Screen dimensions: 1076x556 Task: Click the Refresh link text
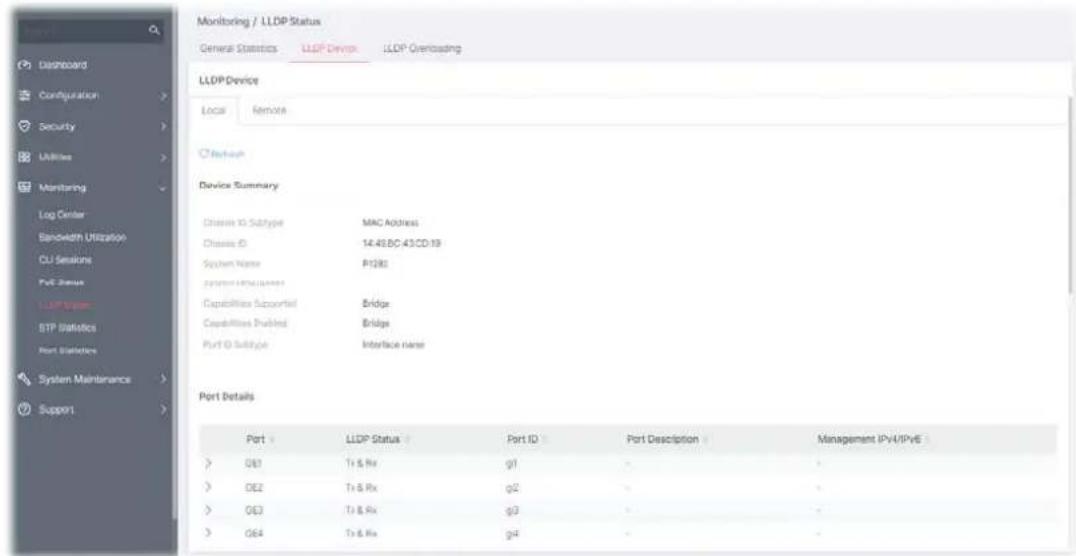click(x=226, y=154)
